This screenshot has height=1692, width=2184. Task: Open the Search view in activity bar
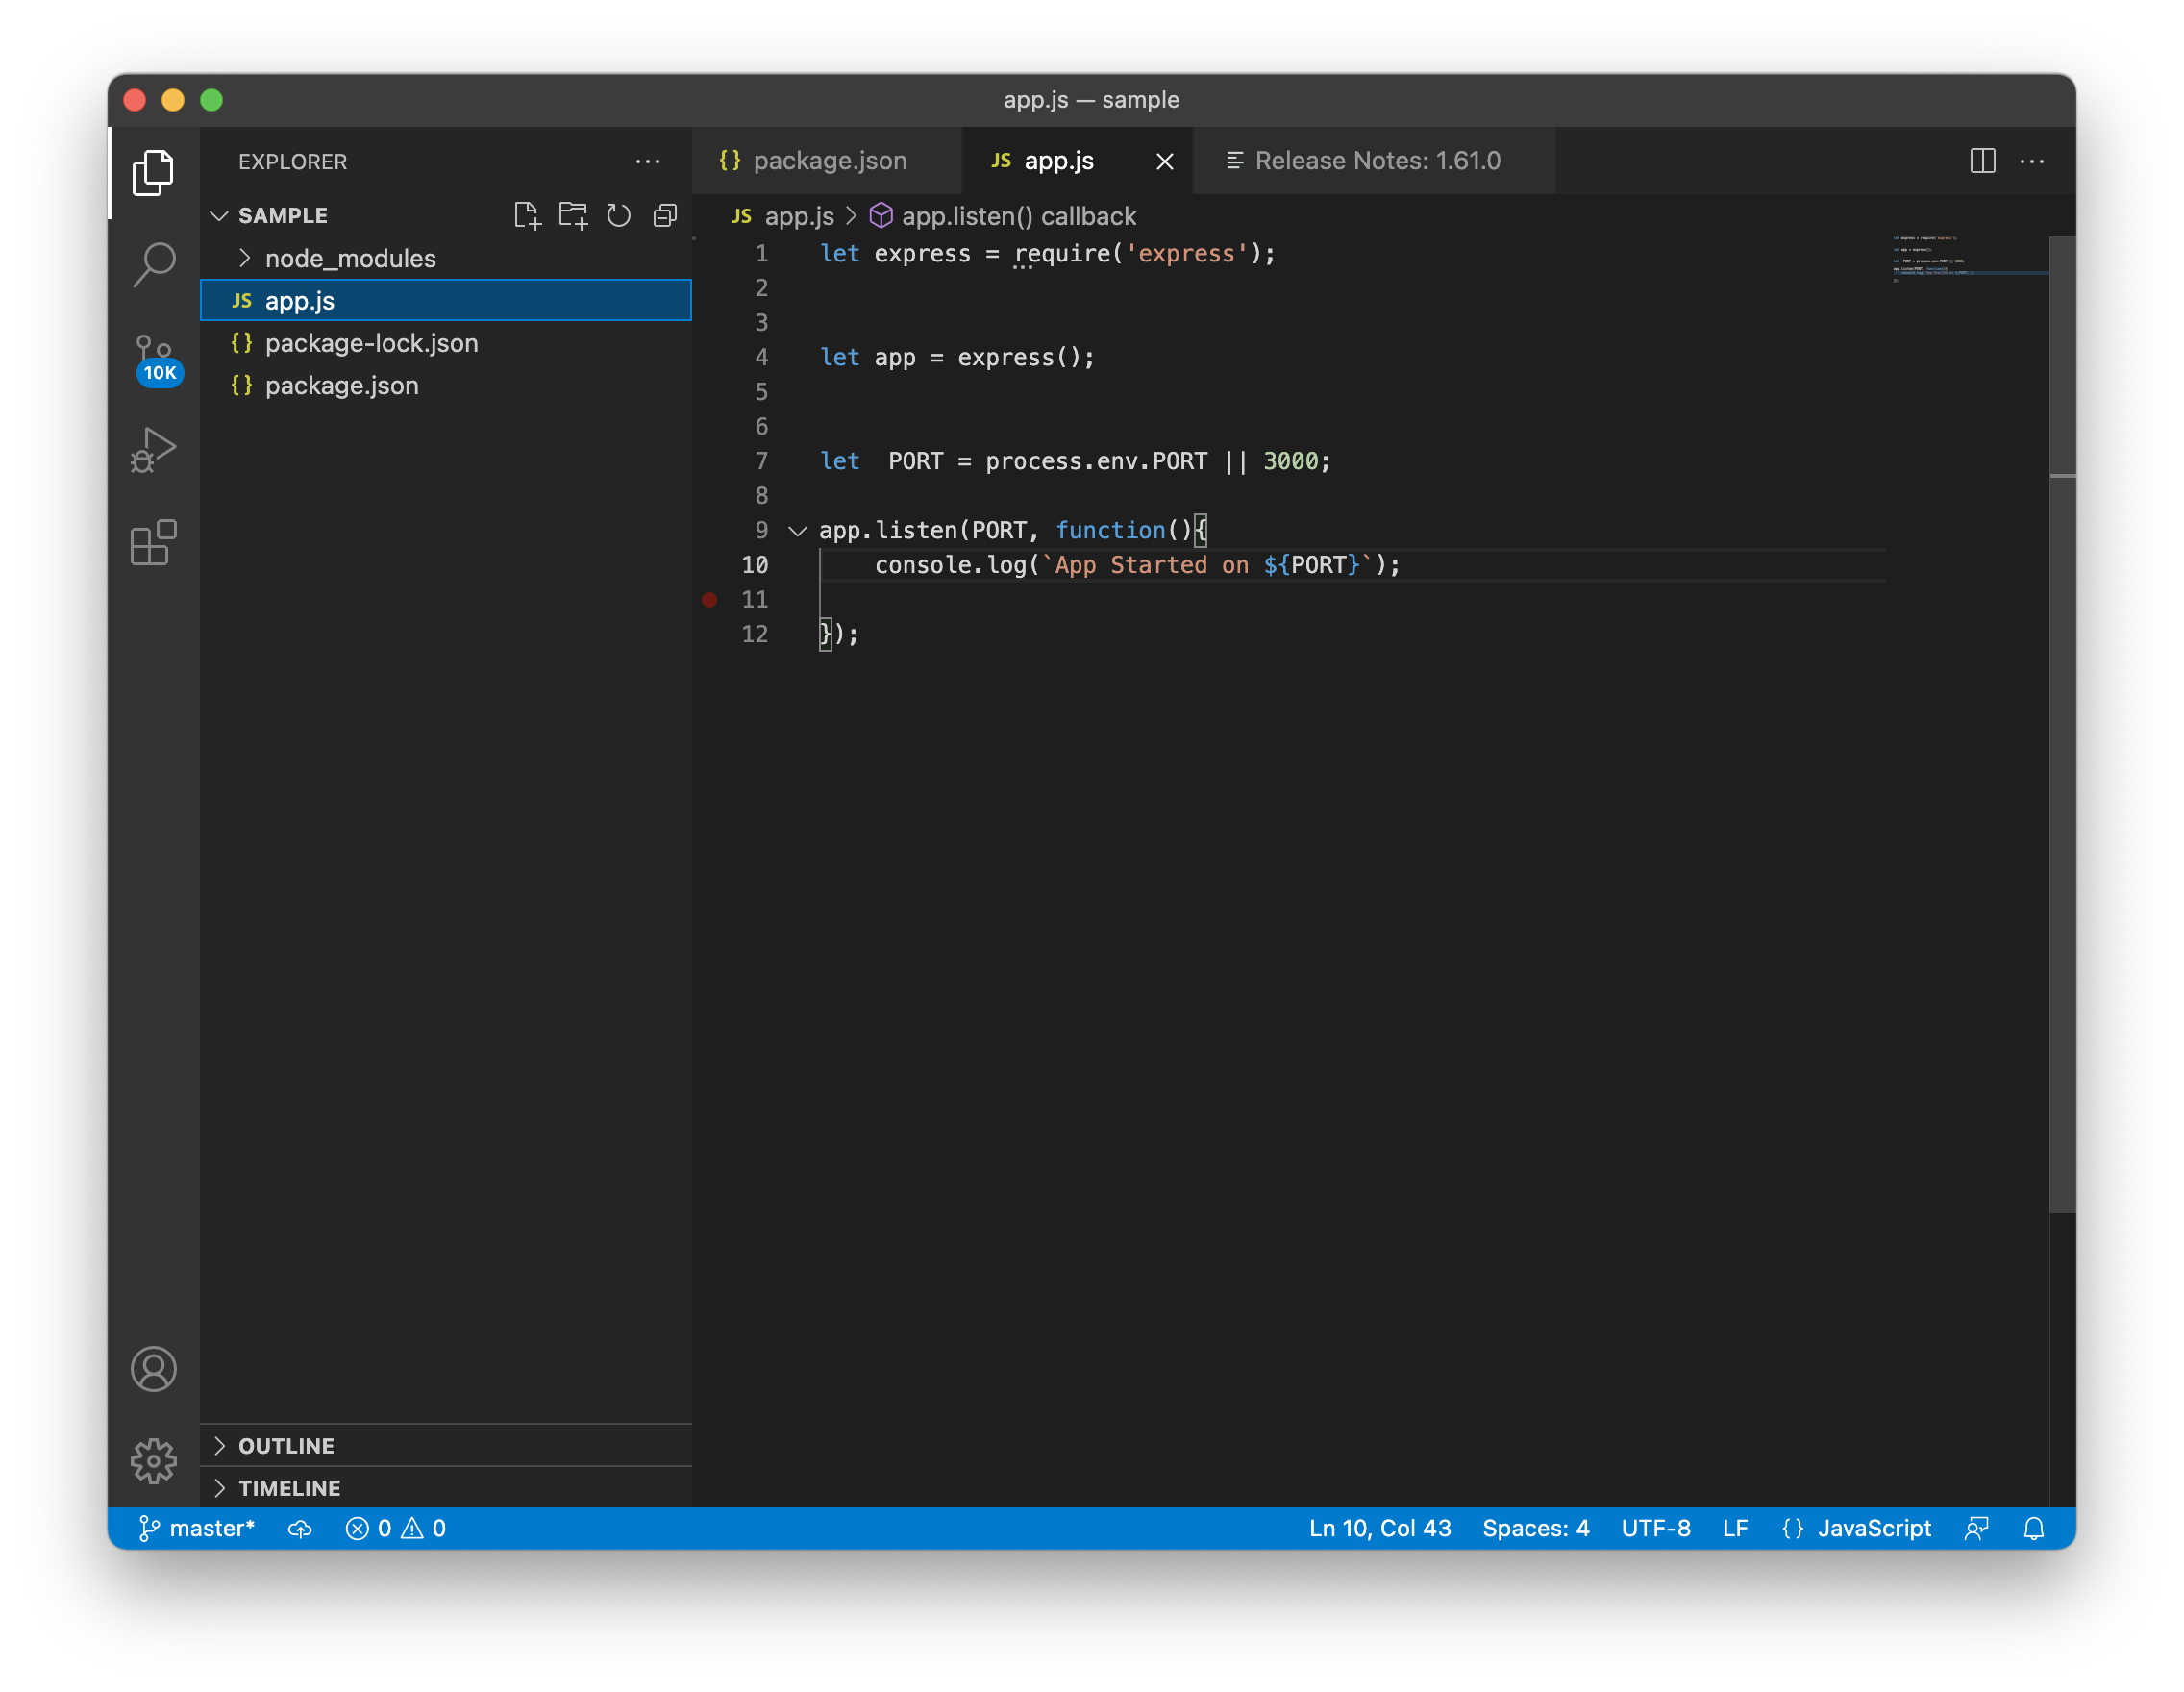coord(154,265)
